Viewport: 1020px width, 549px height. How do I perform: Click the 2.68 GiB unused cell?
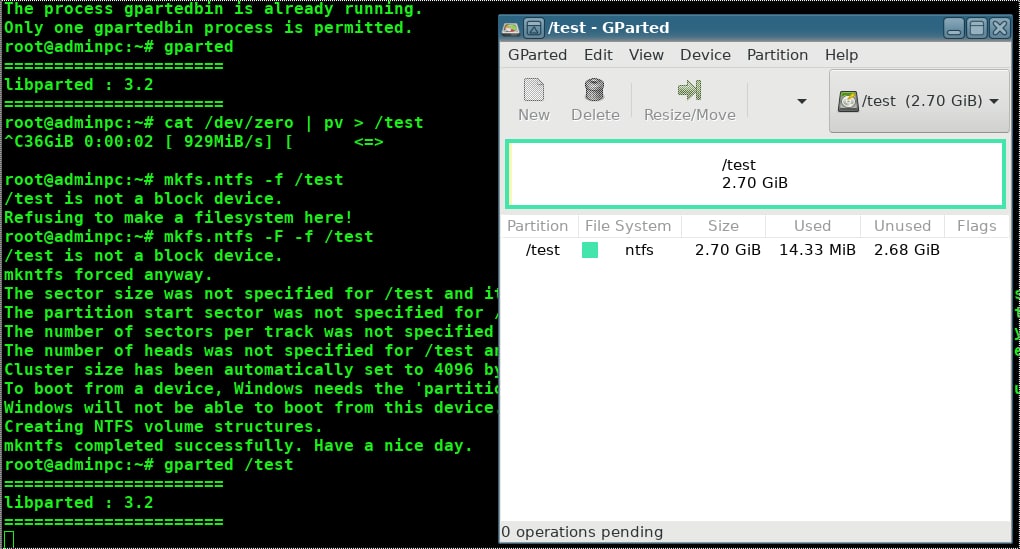pyautogui.click(x=907, y=250)
